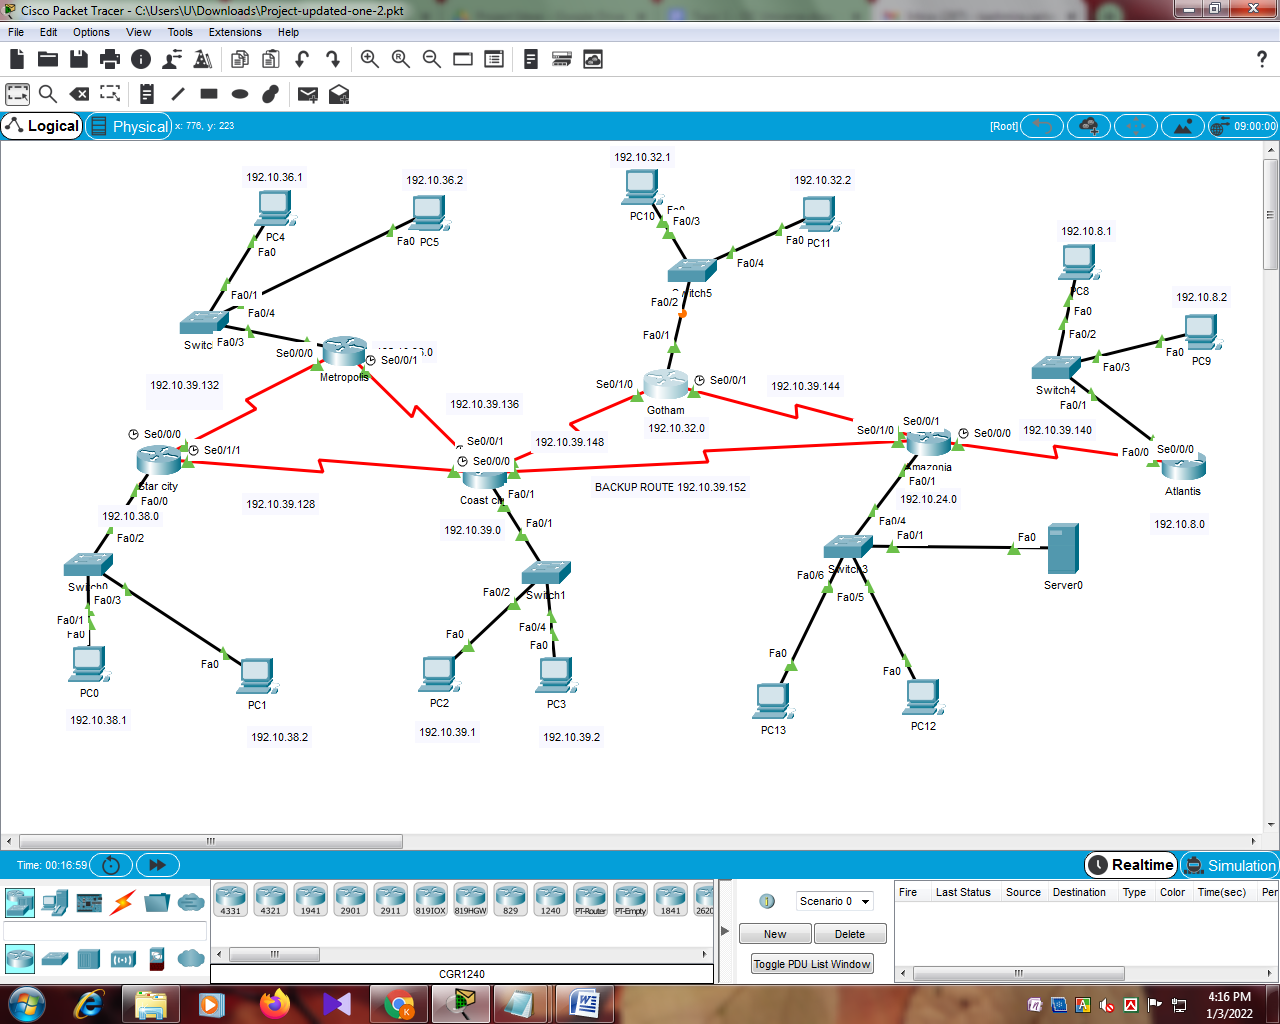Open the Activity Wizard
Viewport: 1280px width, 1024px height.
pos(202,59)
